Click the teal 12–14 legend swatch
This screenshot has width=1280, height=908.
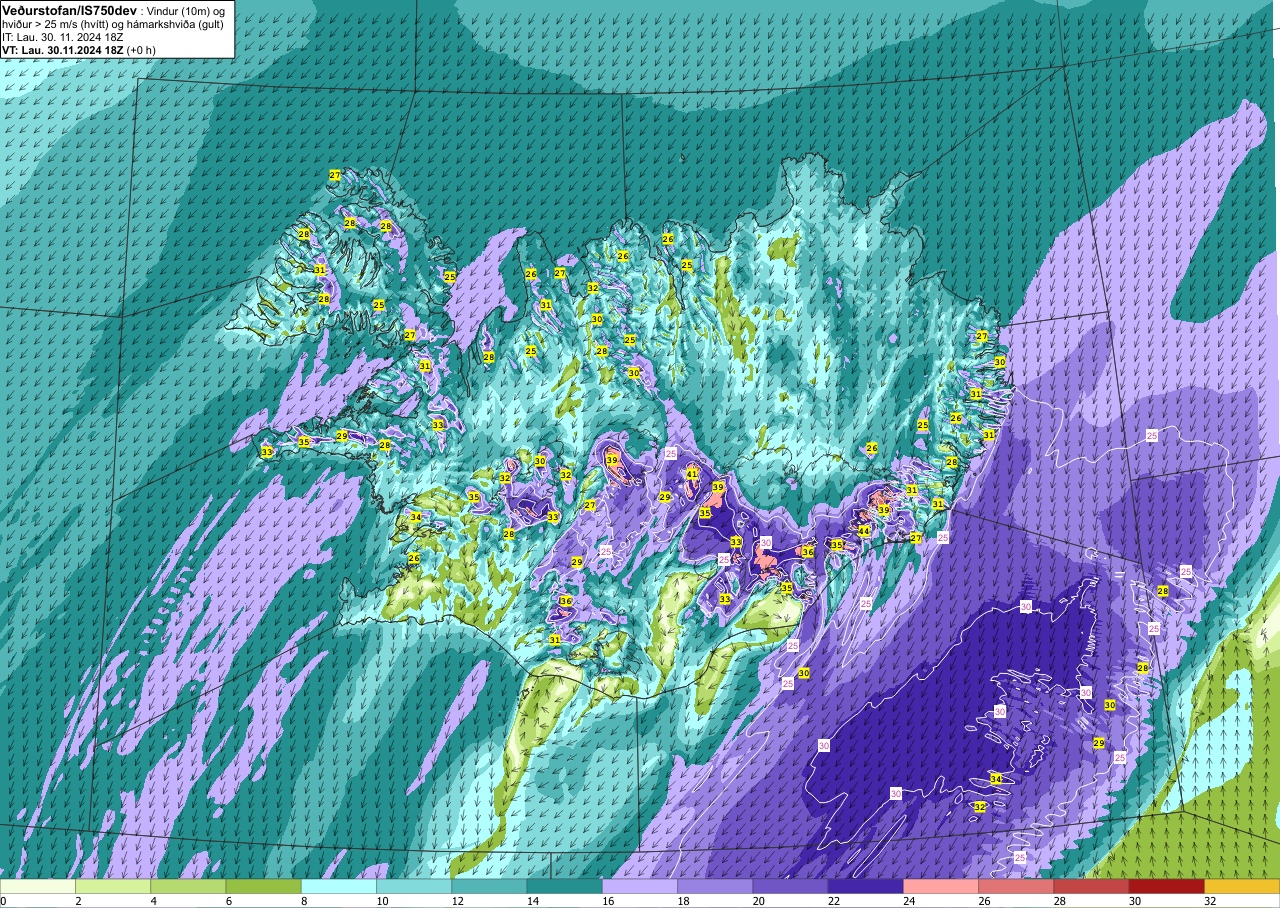489,886
